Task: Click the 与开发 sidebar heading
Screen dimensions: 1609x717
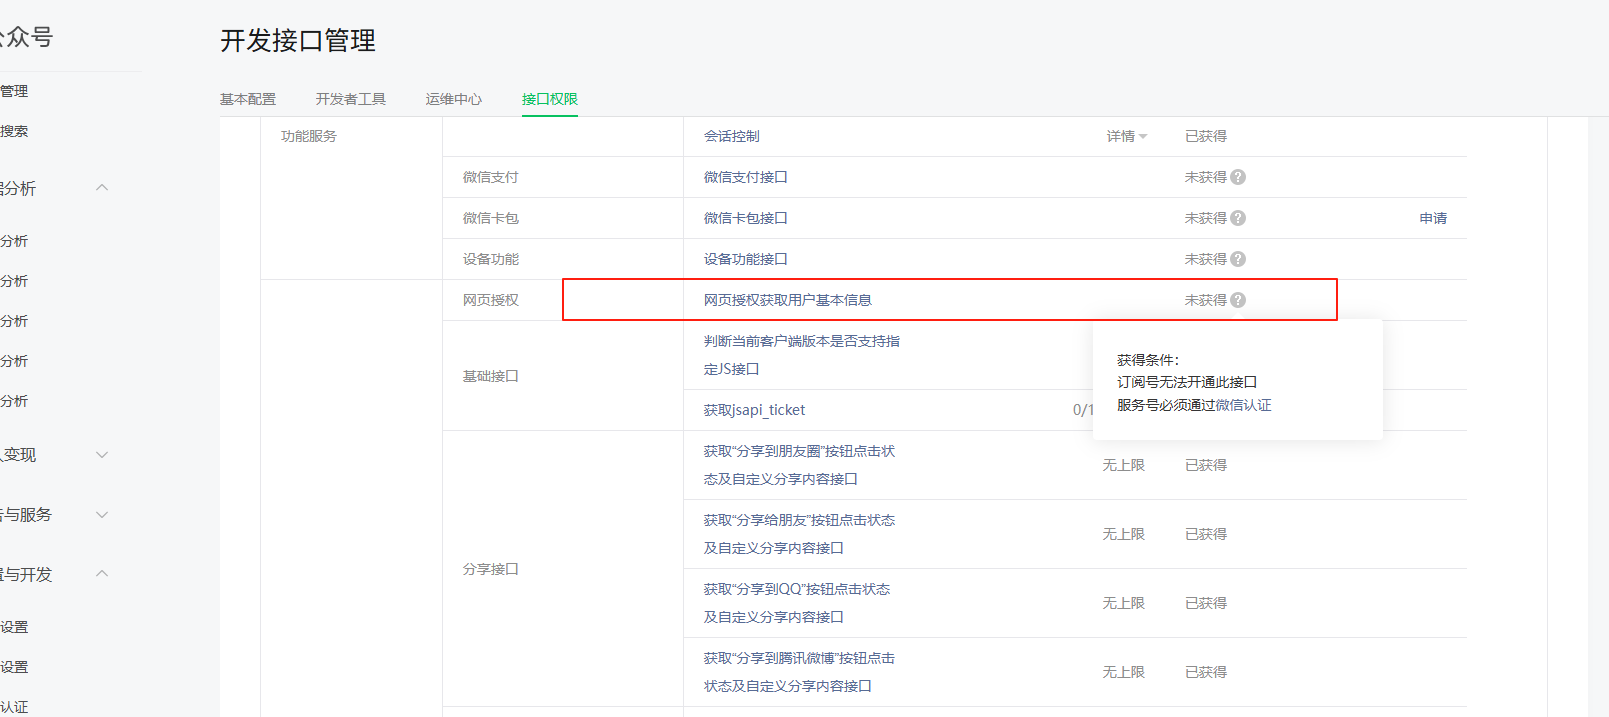Action: pos(27,575)
